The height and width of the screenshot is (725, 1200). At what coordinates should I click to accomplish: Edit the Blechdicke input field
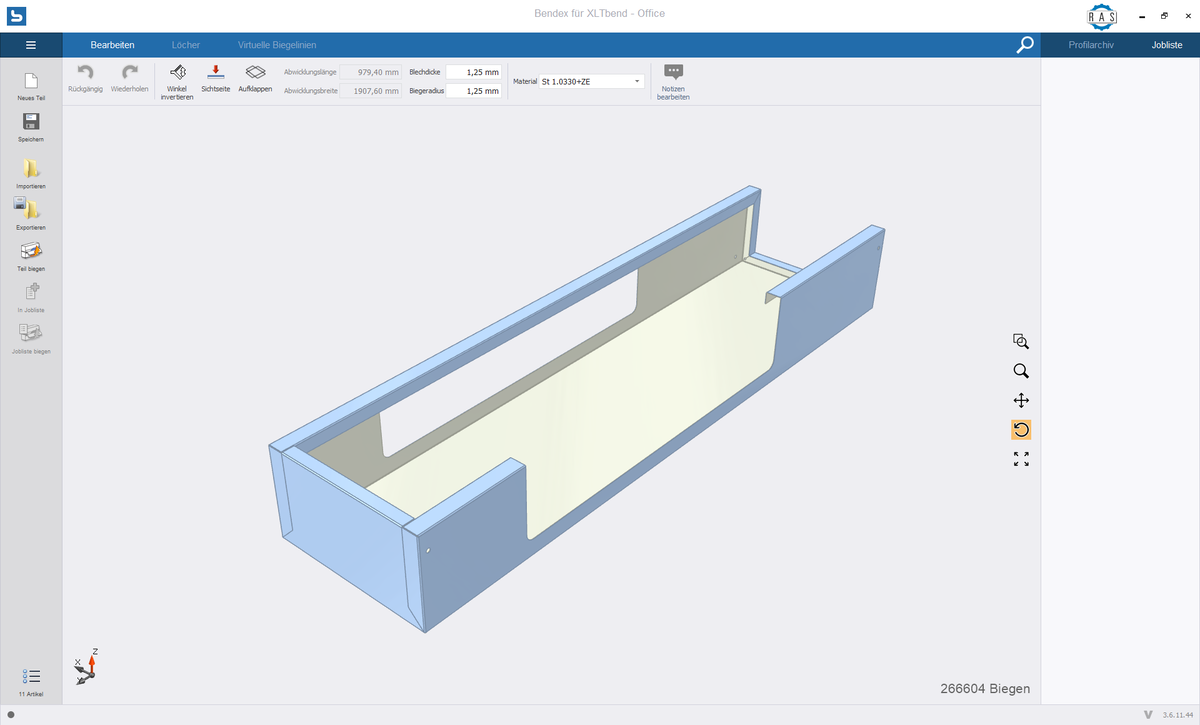coord(473,72)
